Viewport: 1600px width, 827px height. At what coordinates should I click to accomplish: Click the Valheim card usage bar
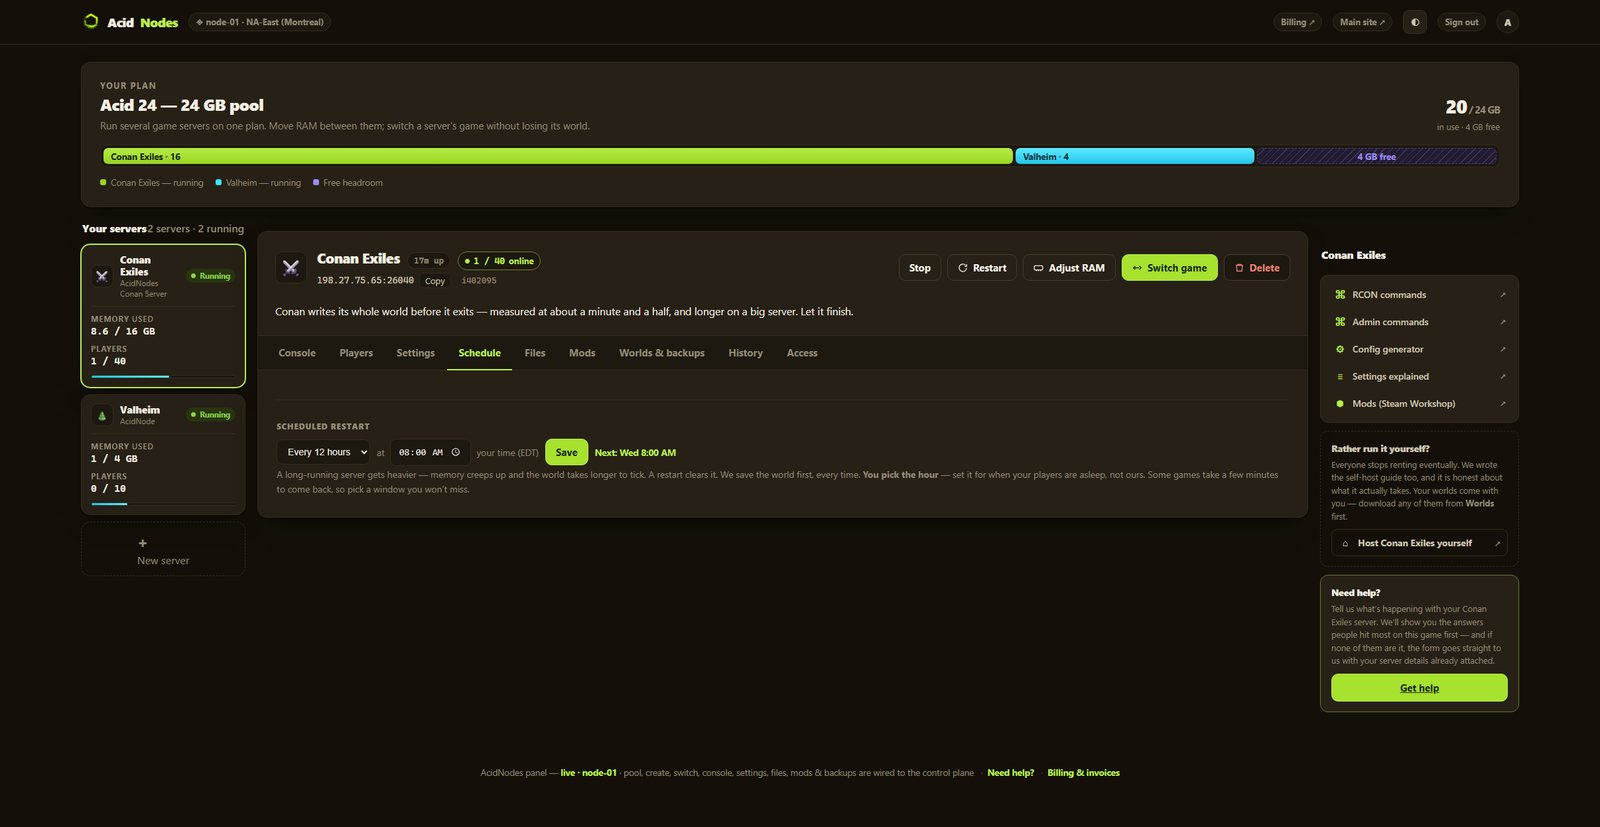point(163,504)
